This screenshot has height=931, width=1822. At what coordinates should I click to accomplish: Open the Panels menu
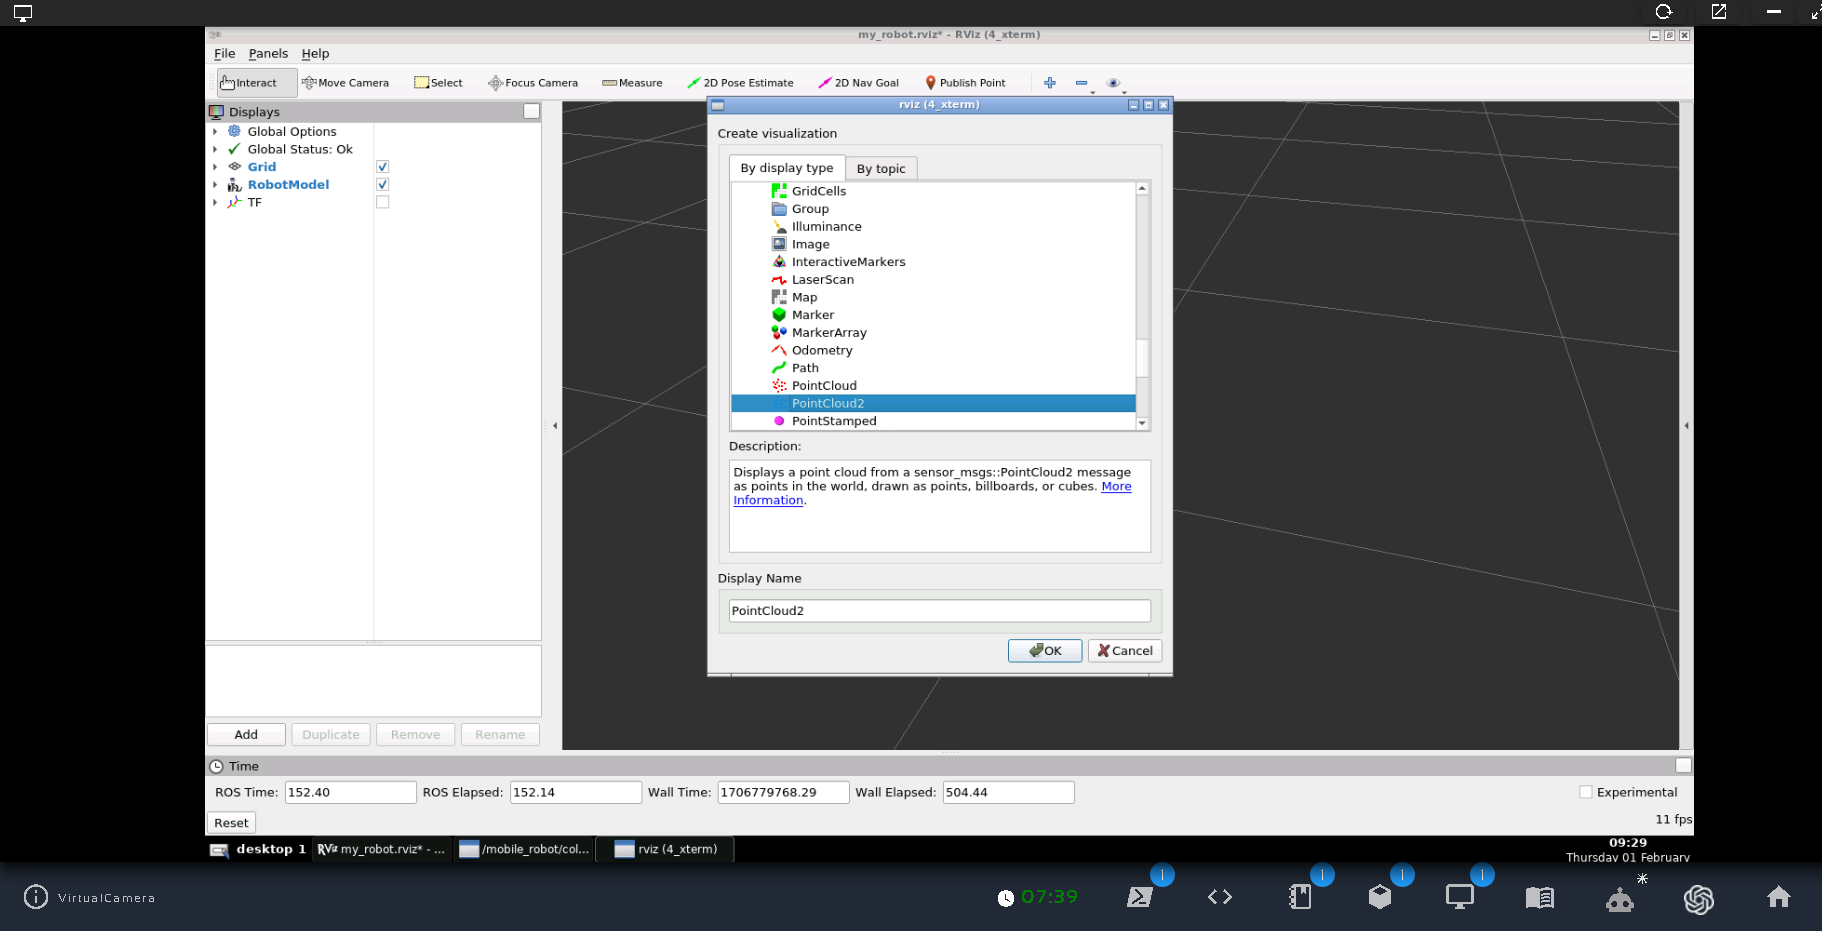click(268, 54)
